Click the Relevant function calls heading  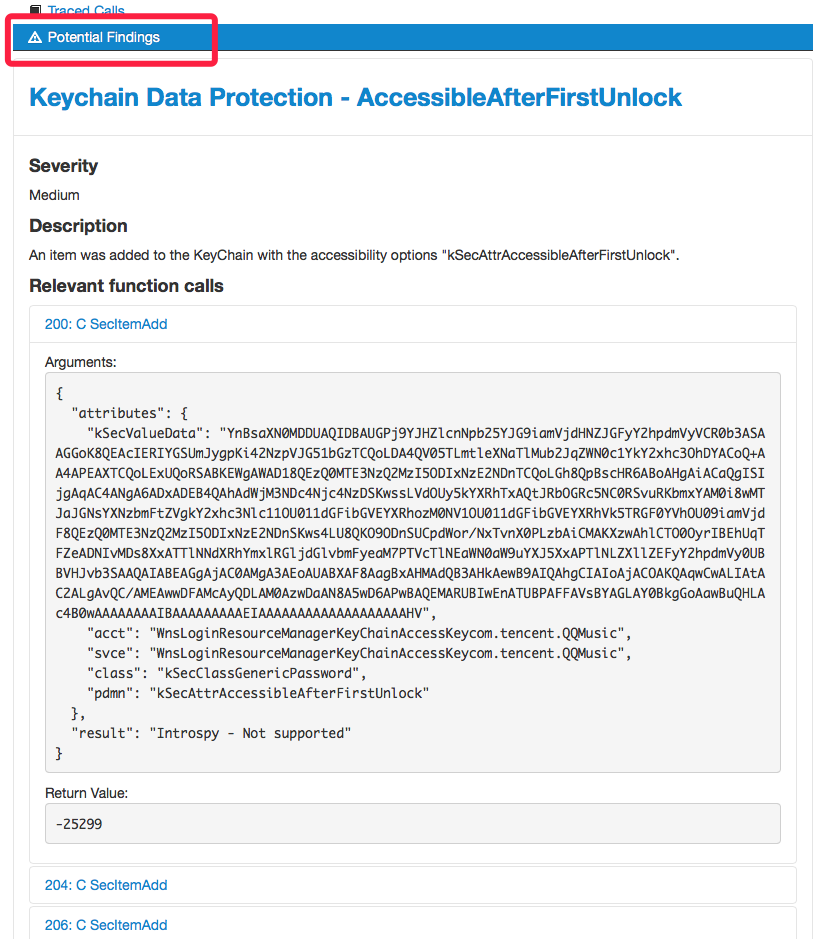126,286
